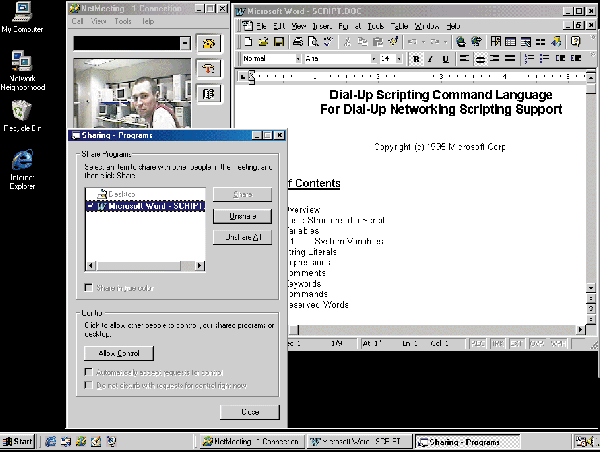Image resolution: width=600 pixels, height=452 pixels.
Task: Click the Unshare All button
Action: click(242, 237)
